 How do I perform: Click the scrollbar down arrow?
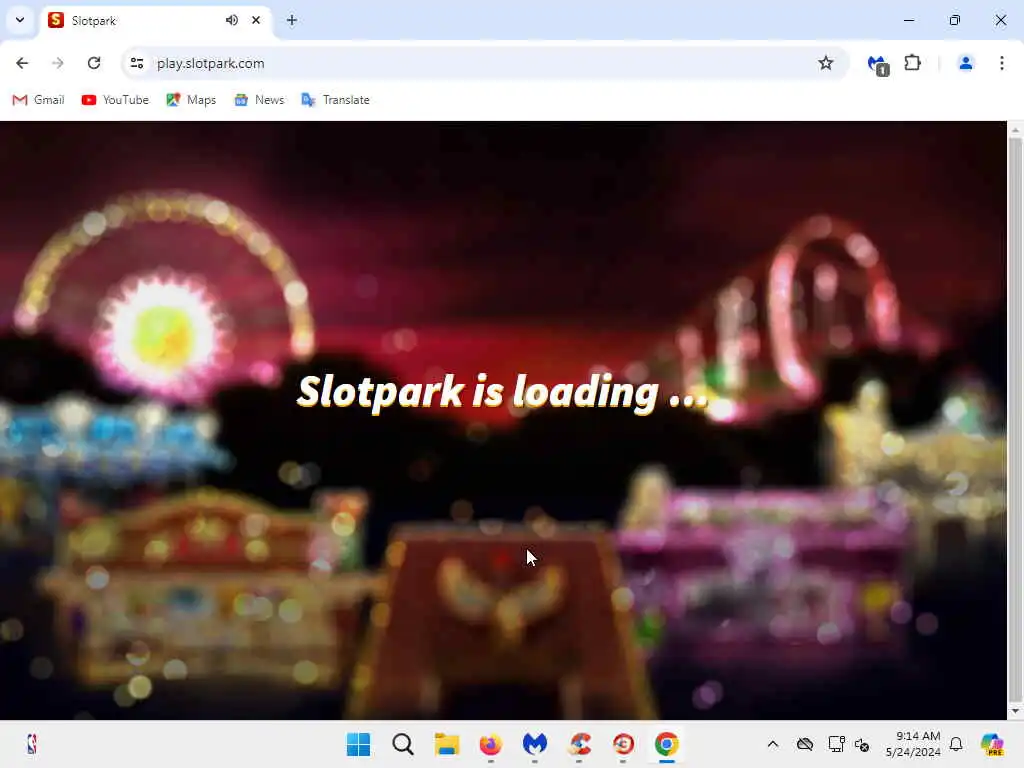point(1015,711)
